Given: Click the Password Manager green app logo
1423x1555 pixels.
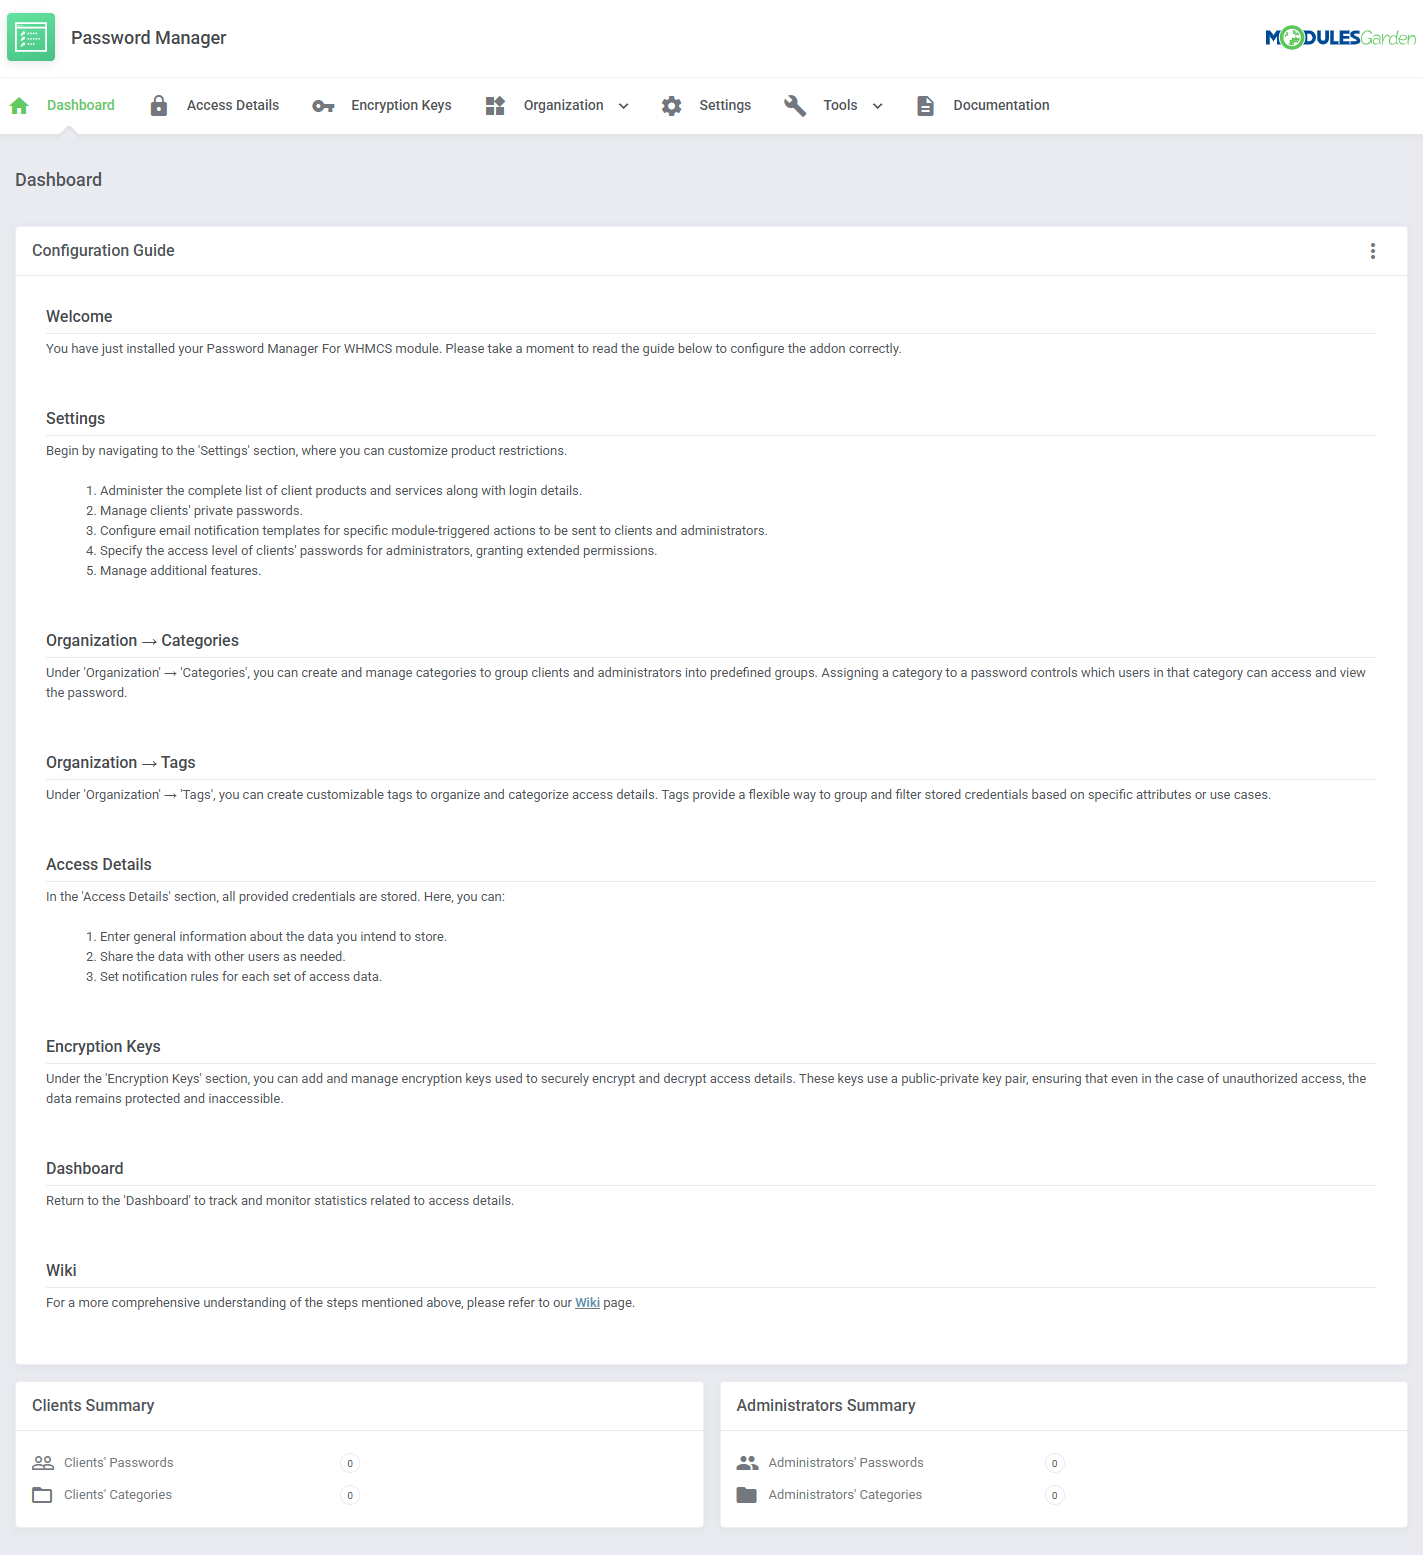Looking at the screenshot, I should coord(31,37).
